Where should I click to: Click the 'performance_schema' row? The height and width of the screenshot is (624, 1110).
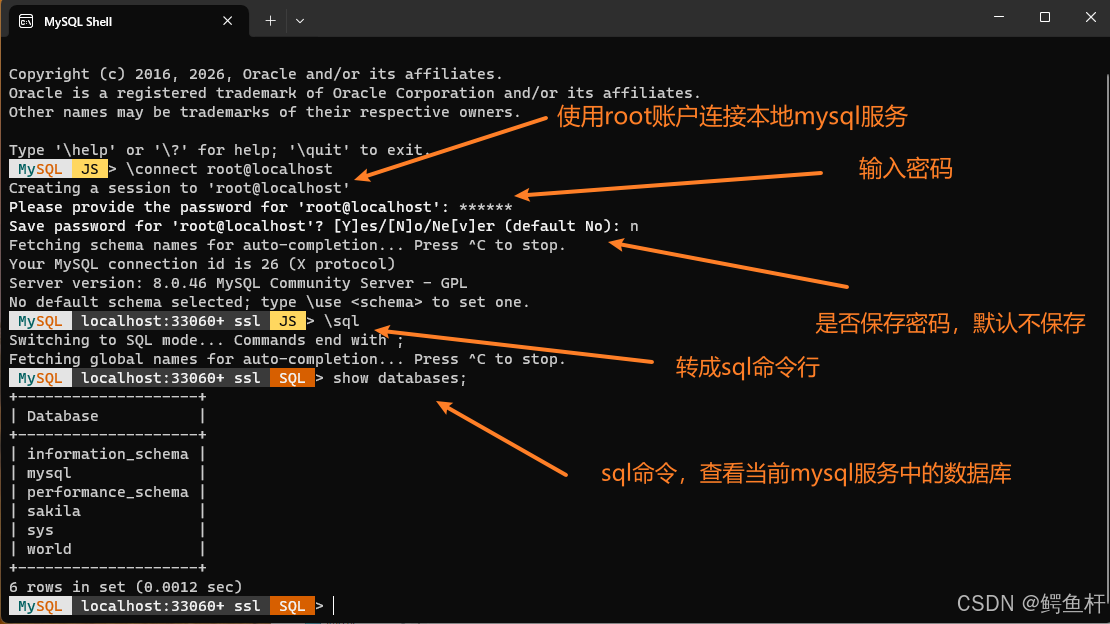tap(108, 492)
